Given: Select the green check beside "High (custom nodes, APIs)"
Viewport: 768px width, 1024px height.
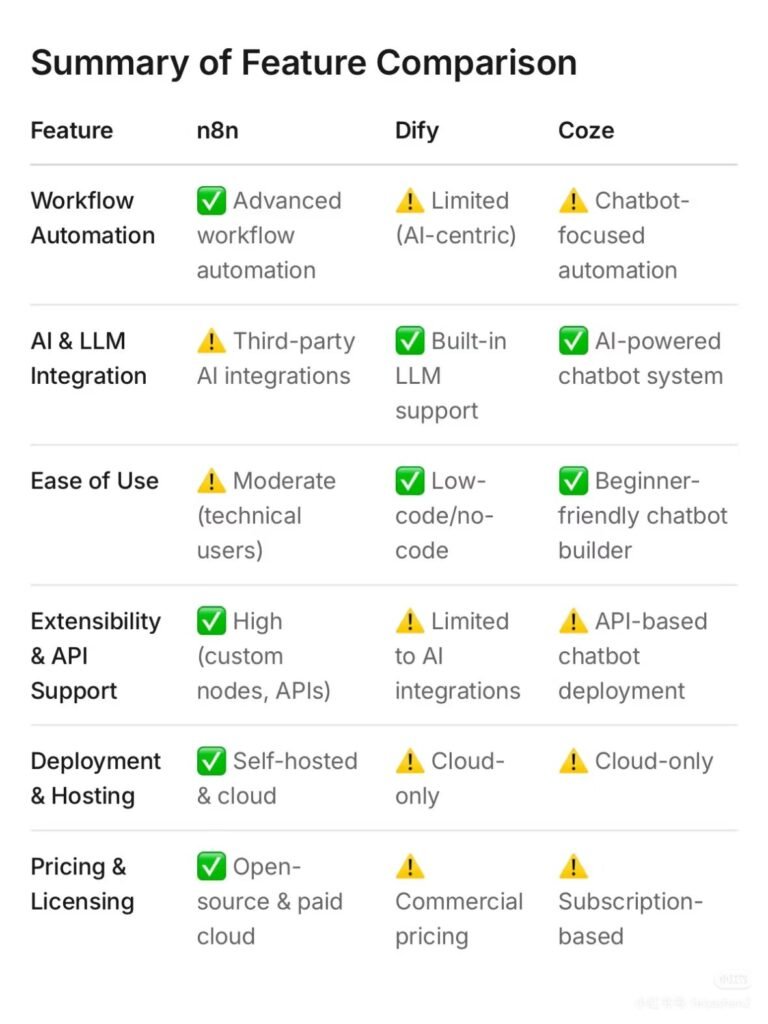Looking at the screenshot, I should pos(211,621).
